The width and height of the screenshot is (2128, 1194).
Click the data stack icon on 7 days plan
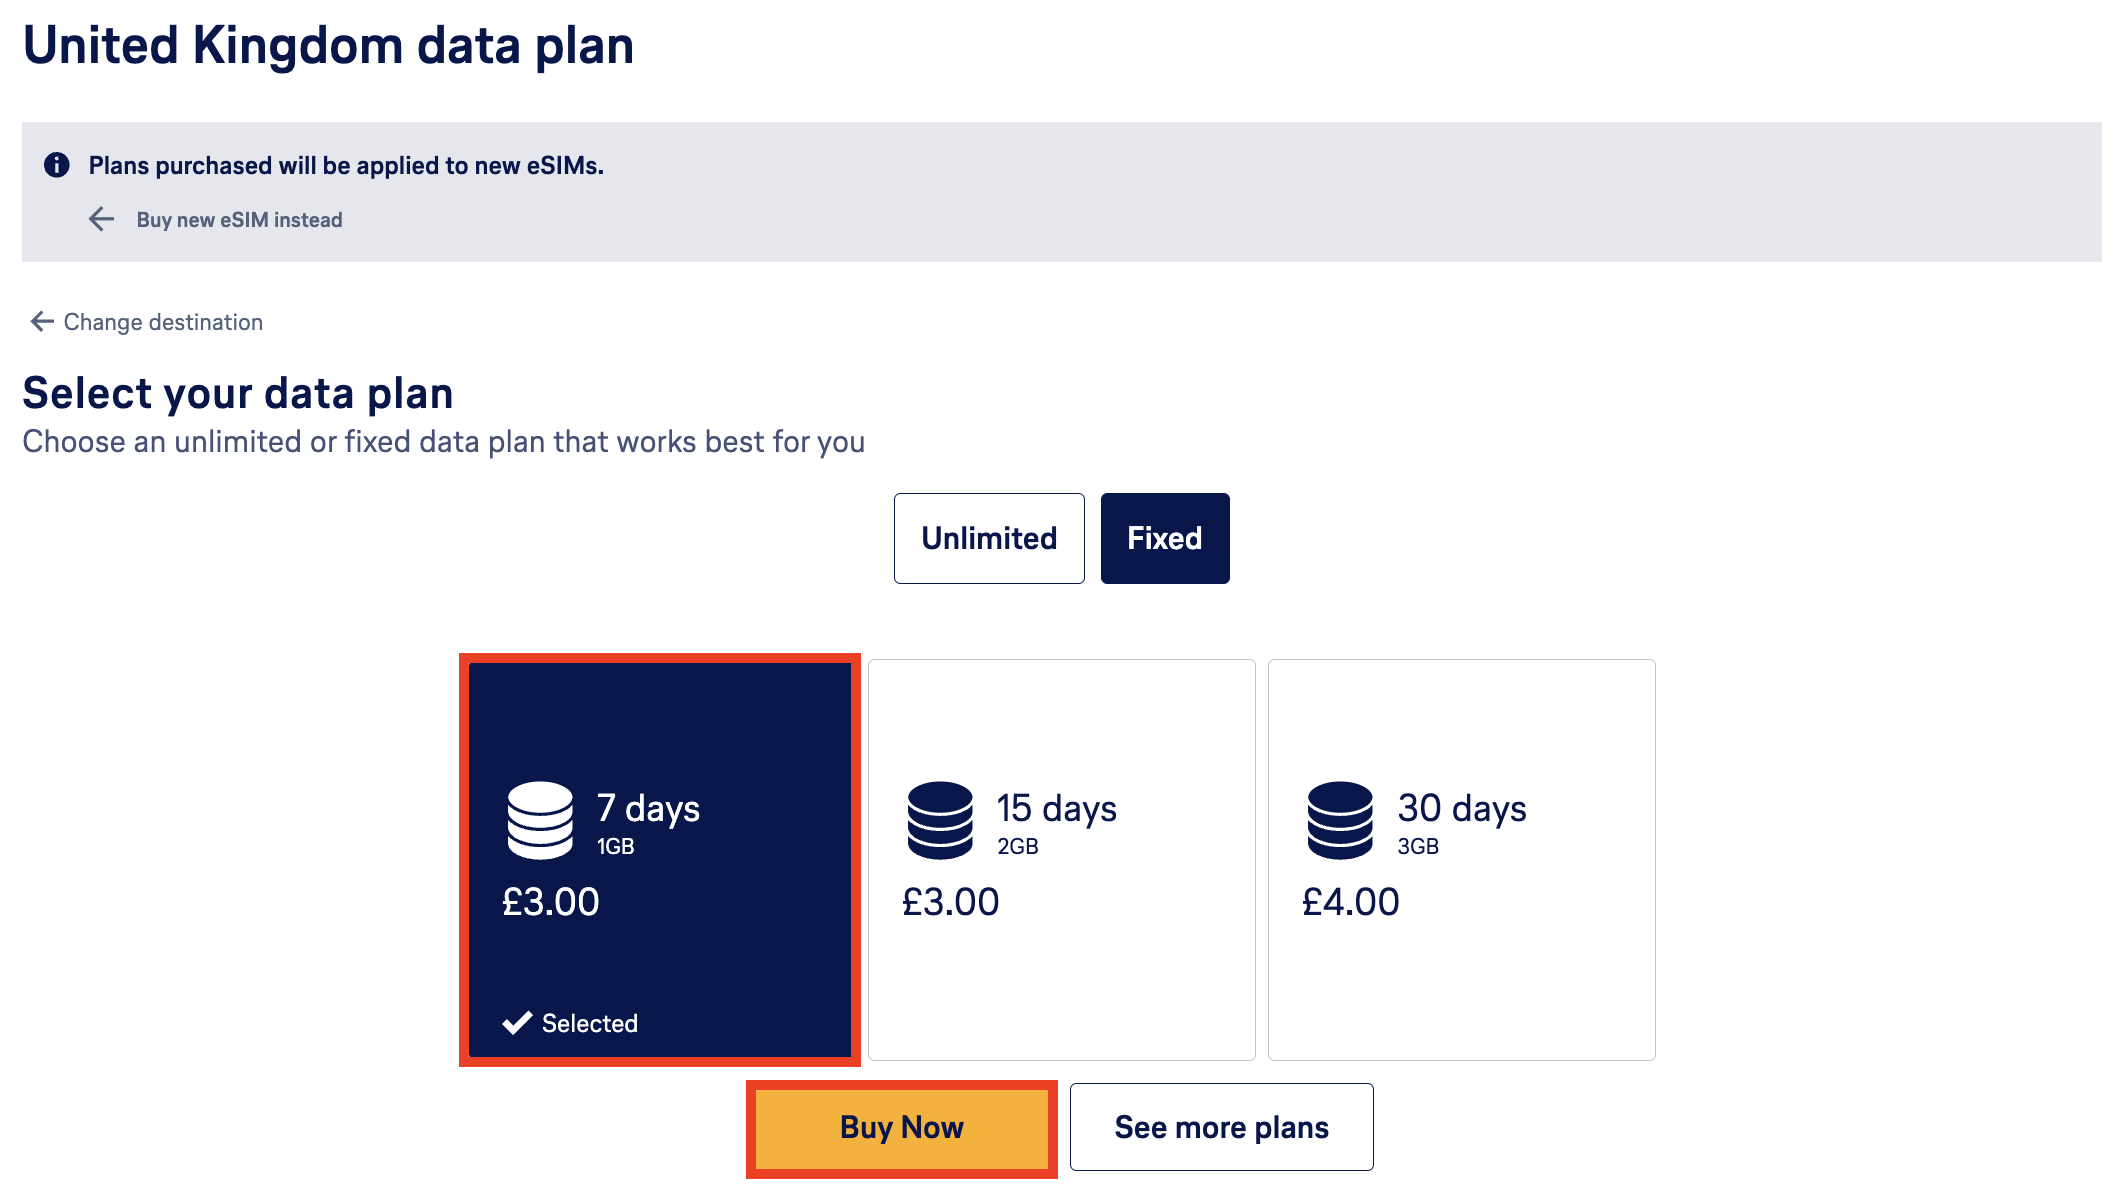[540, 820]
